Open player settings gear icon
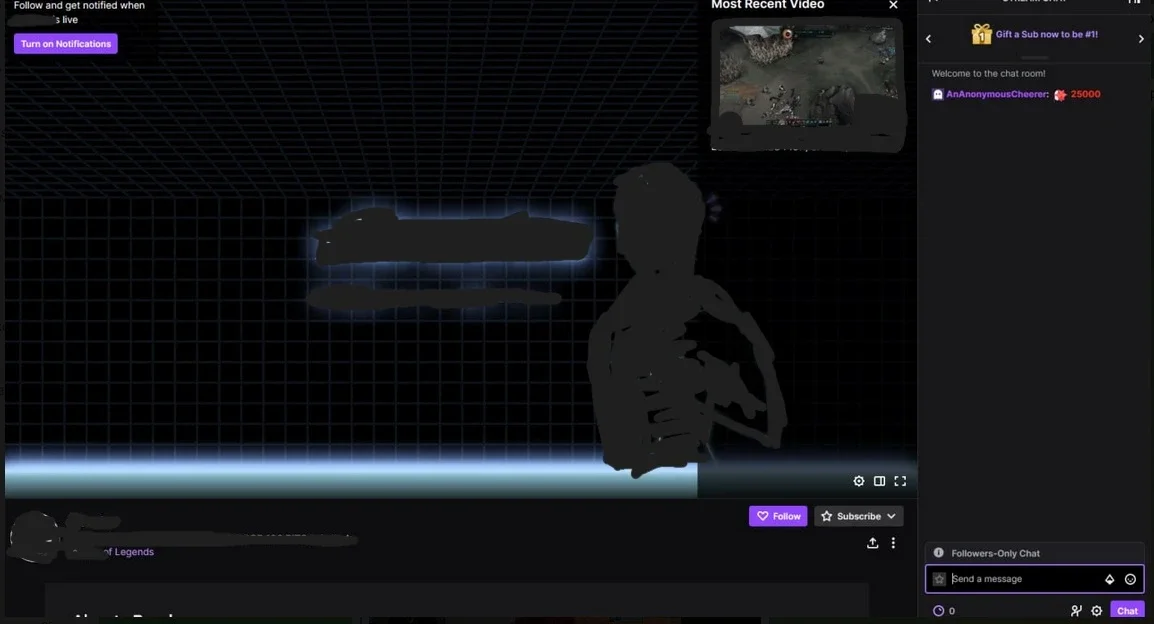Screen dimensions: 1154x624 [x=858, y=481]
